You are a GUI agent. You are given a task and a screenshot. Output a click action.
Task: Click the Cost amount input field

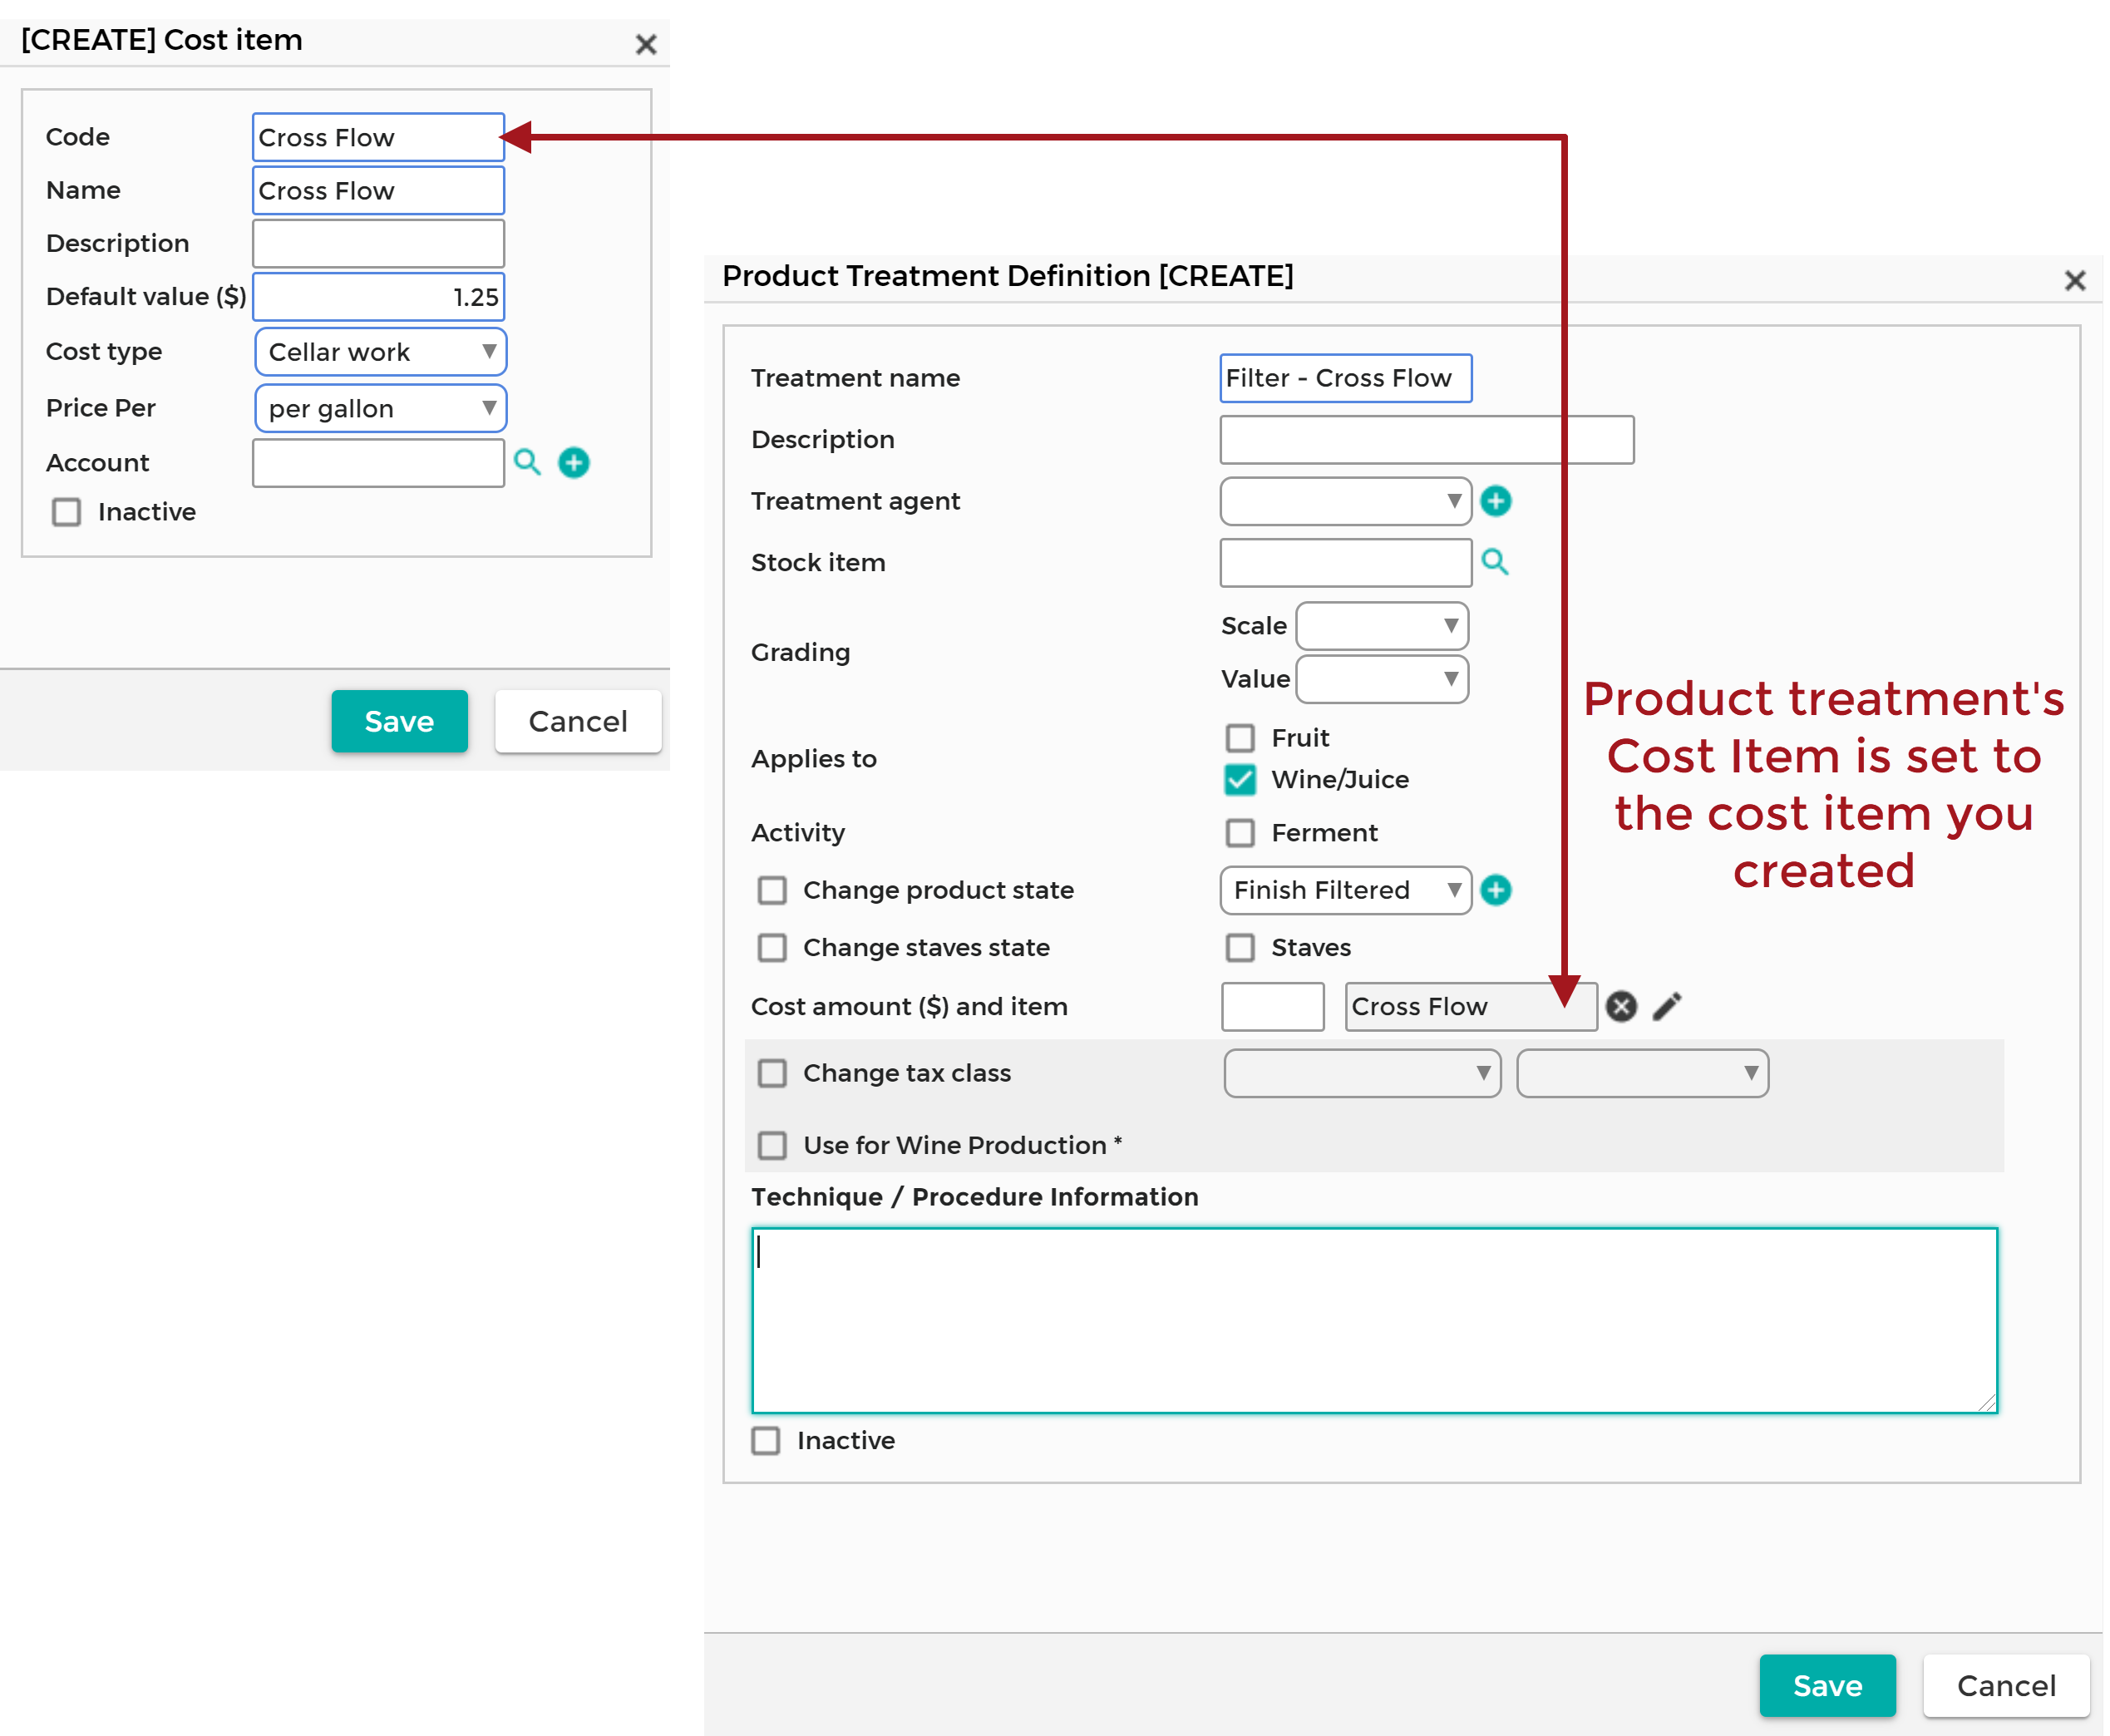(1273, 1006)
